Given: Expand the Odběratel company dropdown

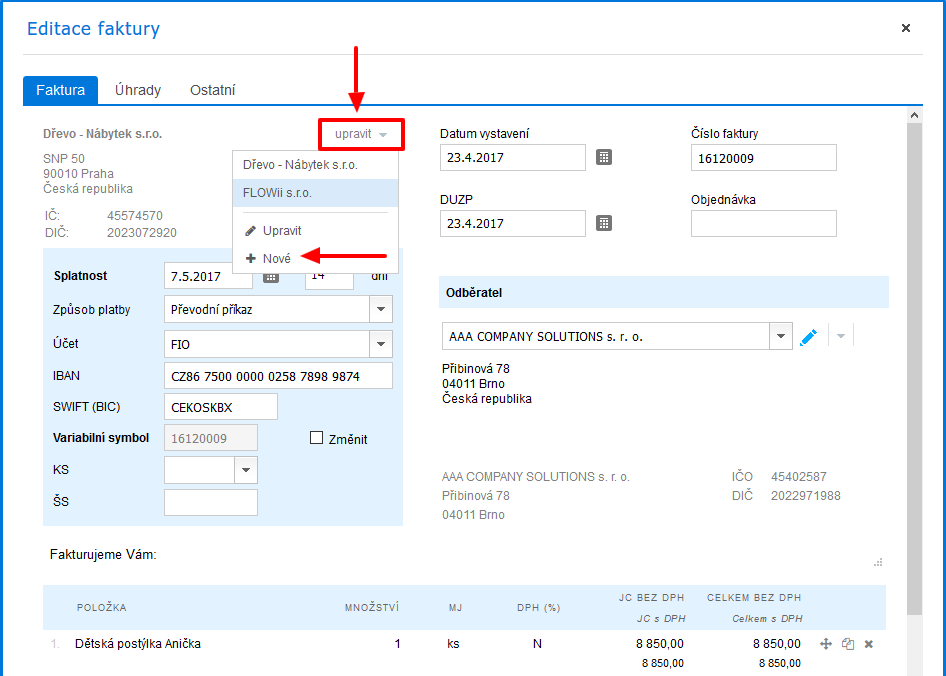Looking at the screenshot, I should point(781,336).
